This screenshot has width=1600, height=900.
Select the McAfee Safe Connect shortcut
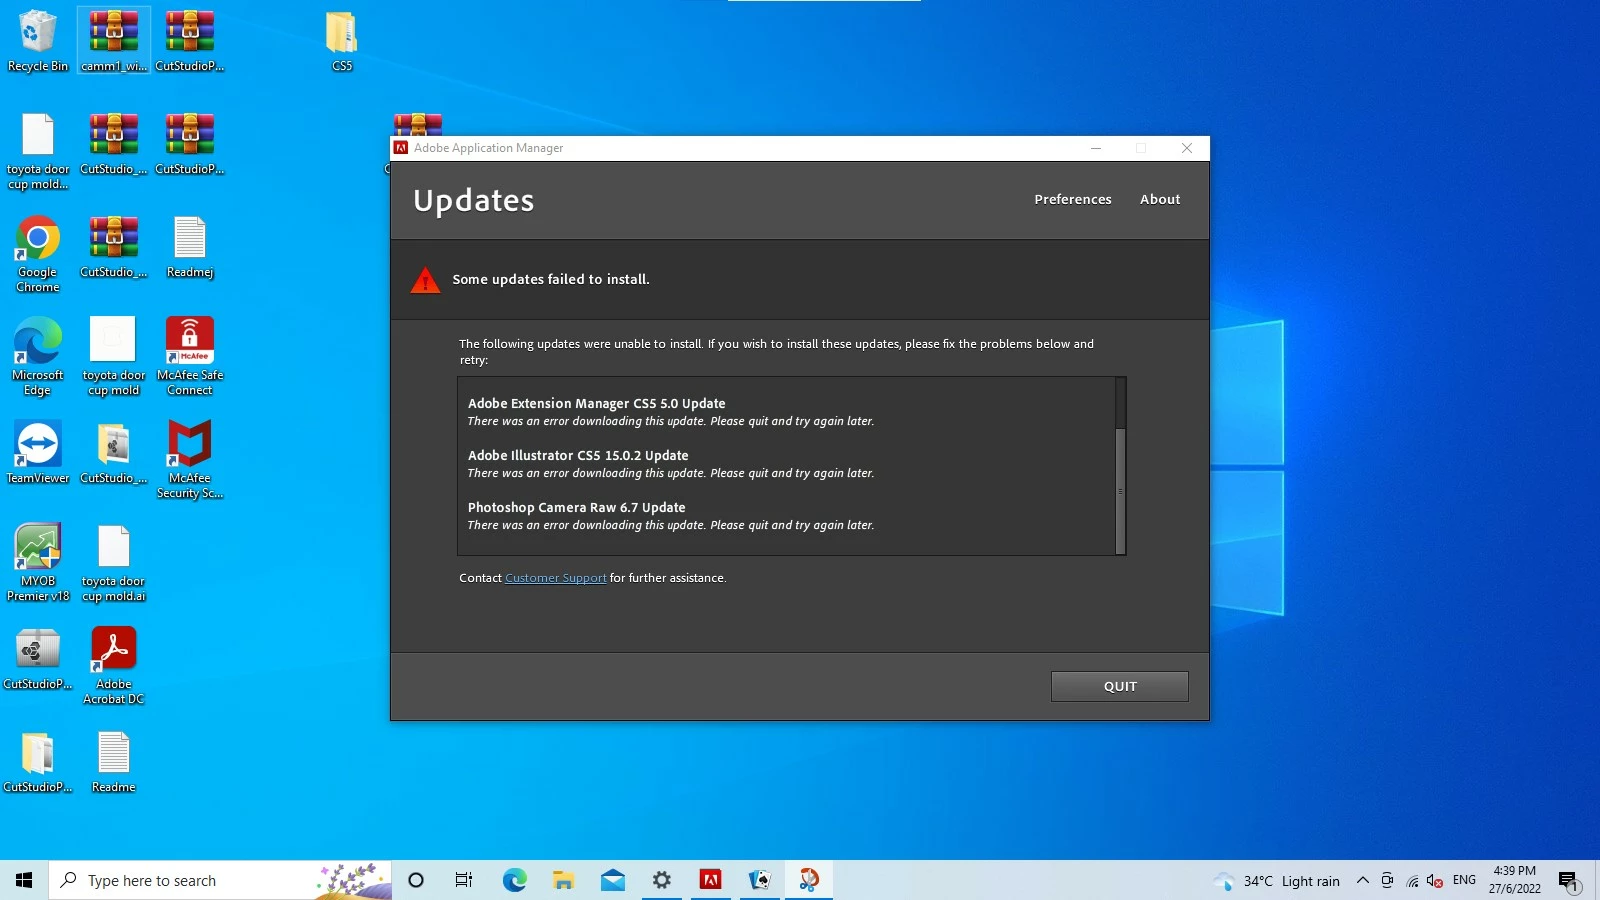coord(190,357)
